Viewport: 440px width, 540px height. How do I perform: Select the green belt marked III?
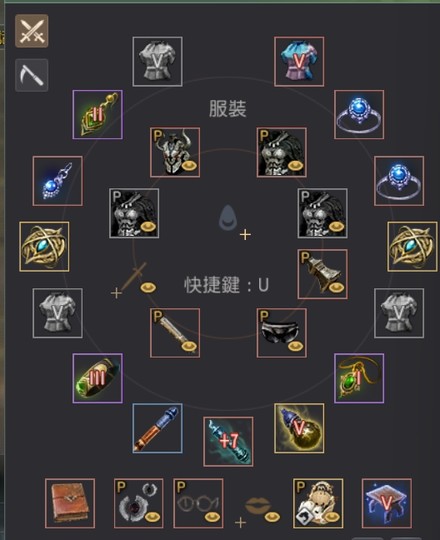point(97,378)
